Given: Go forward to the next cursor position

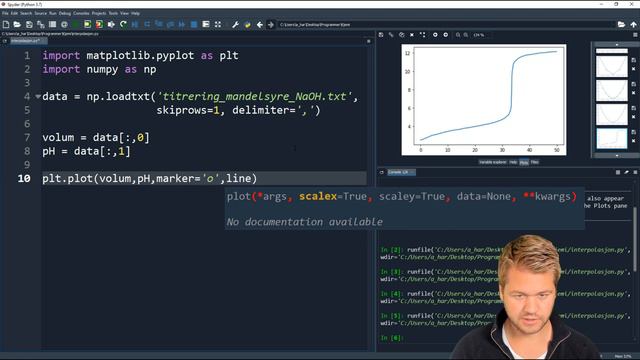Looking at the screenshot, I should [x=271, y=25].
